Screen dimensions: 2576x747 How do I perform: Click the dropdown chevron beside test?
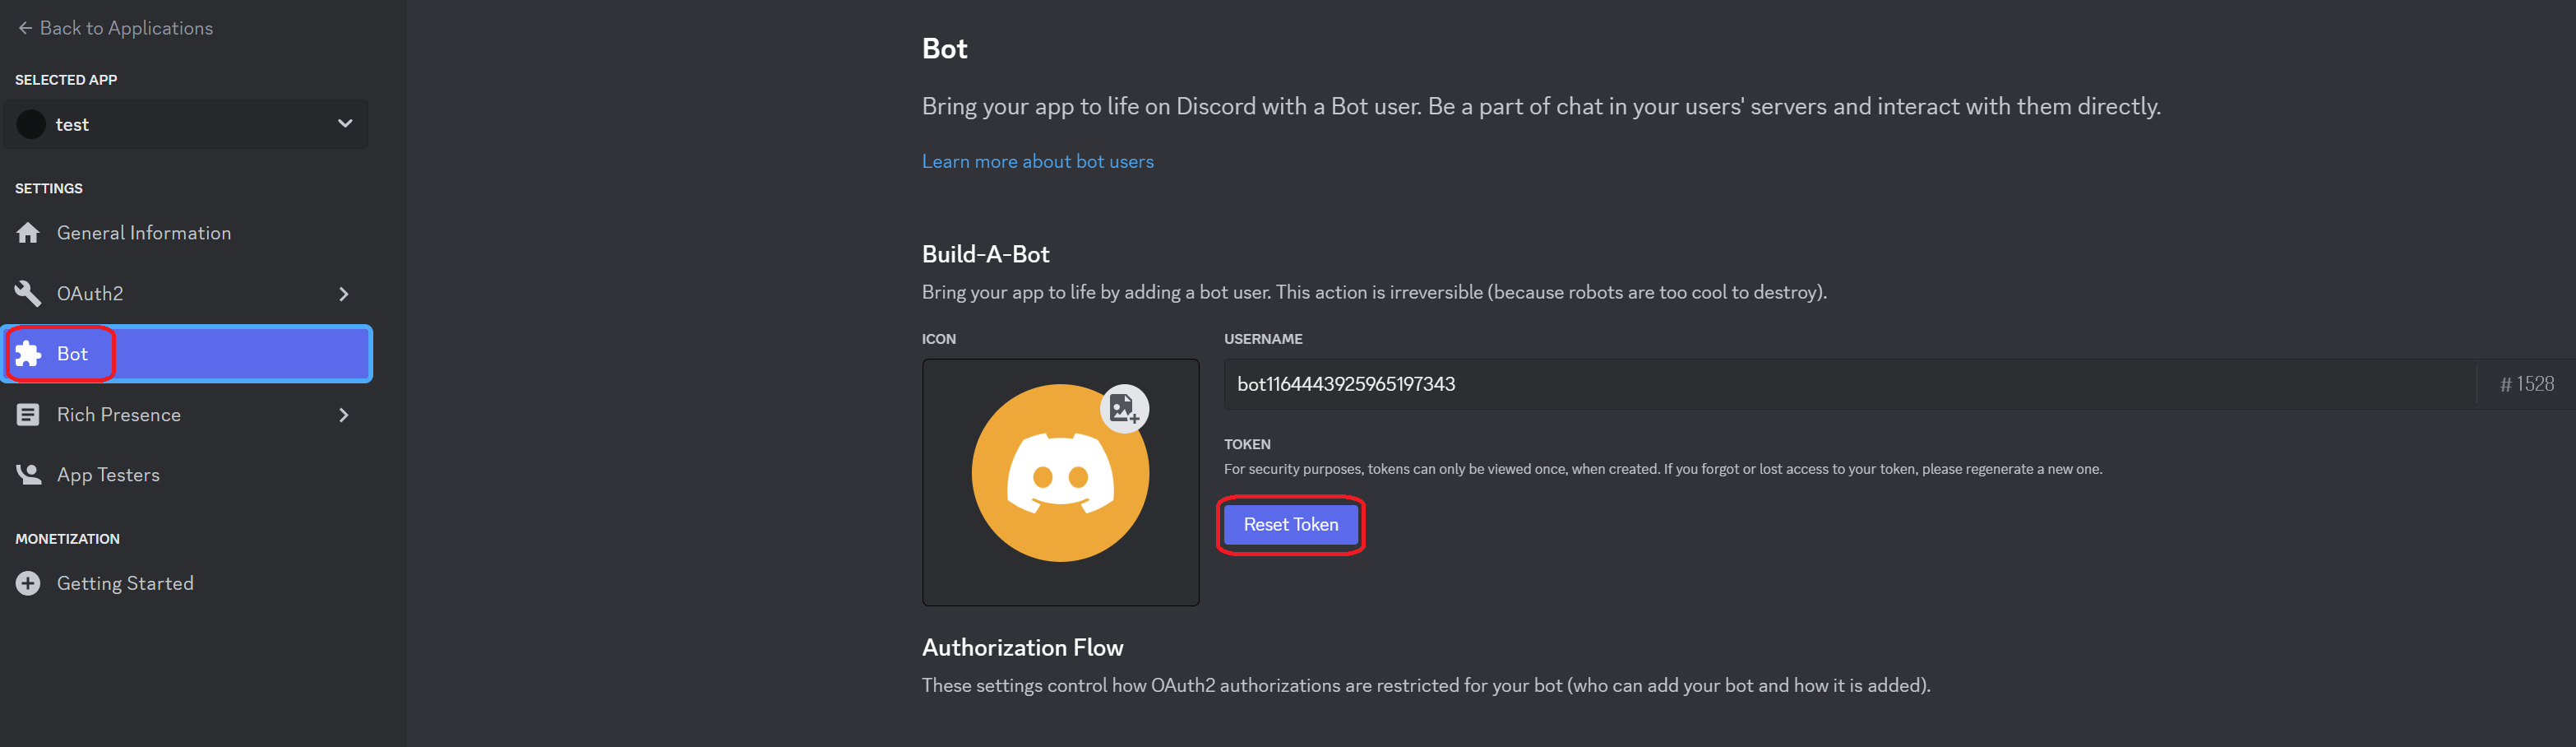pyautogui.click(x=345, y=124)
